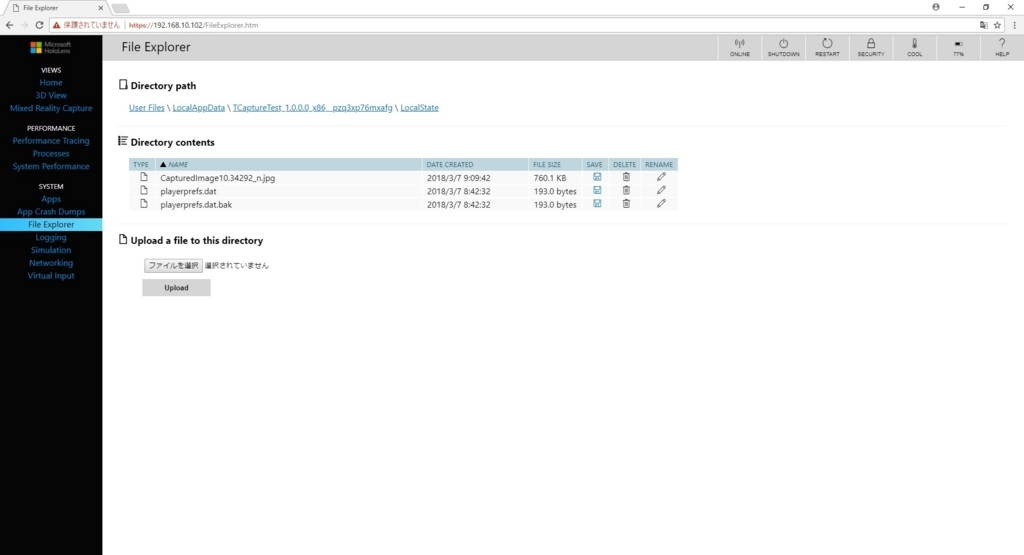Open Chrome three-dot menu

[1014, 25]
